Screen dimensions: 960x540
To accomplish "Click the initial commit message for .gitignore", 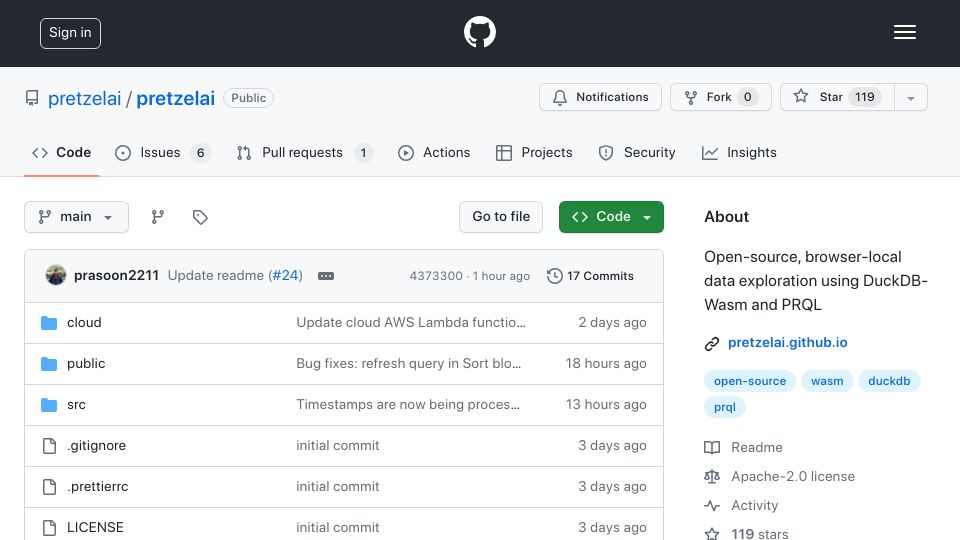I will pos(338,446).
